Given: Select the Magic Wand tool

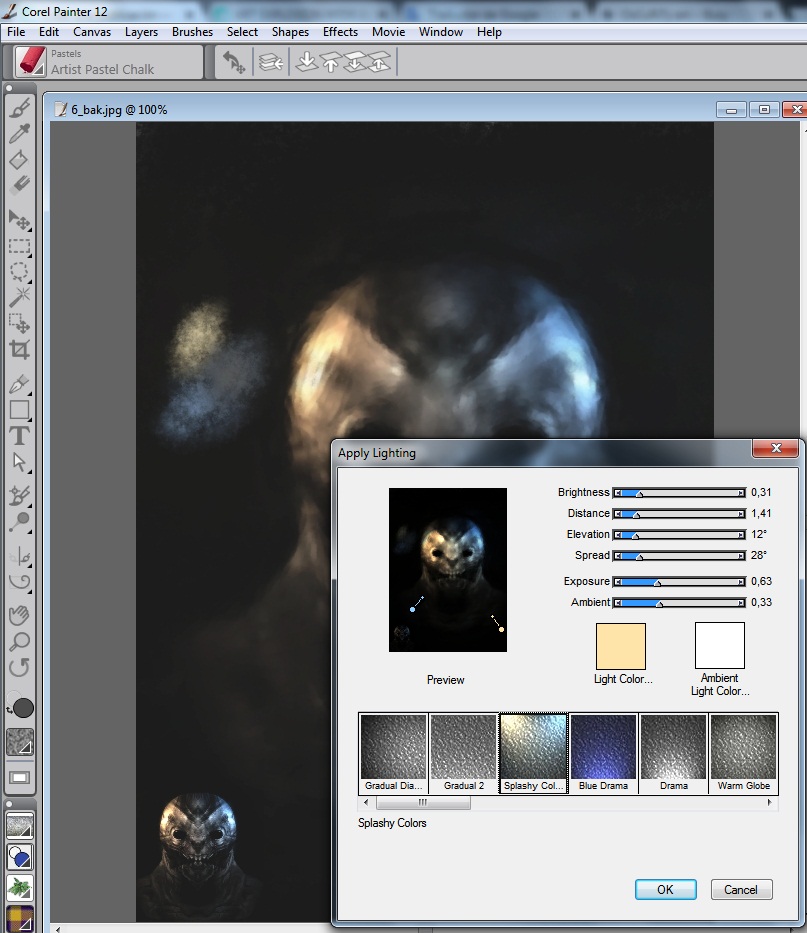Looking at the screenshot, I should pos(19,296).
